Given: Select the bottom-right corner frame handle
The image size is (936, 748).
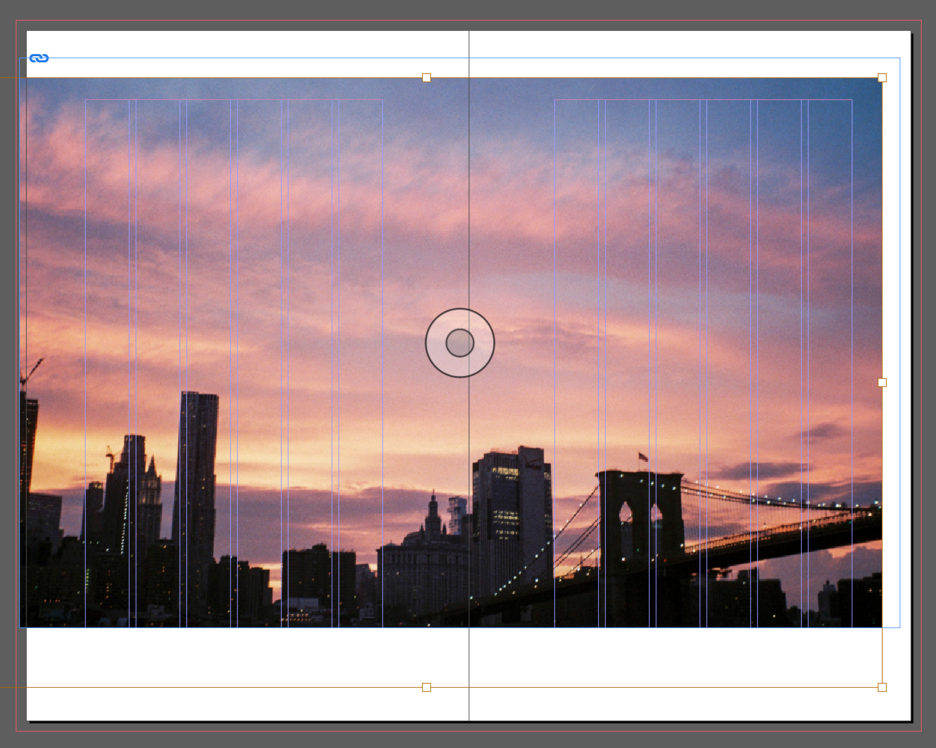Looking at the screenshot, I should coord(882,687).
